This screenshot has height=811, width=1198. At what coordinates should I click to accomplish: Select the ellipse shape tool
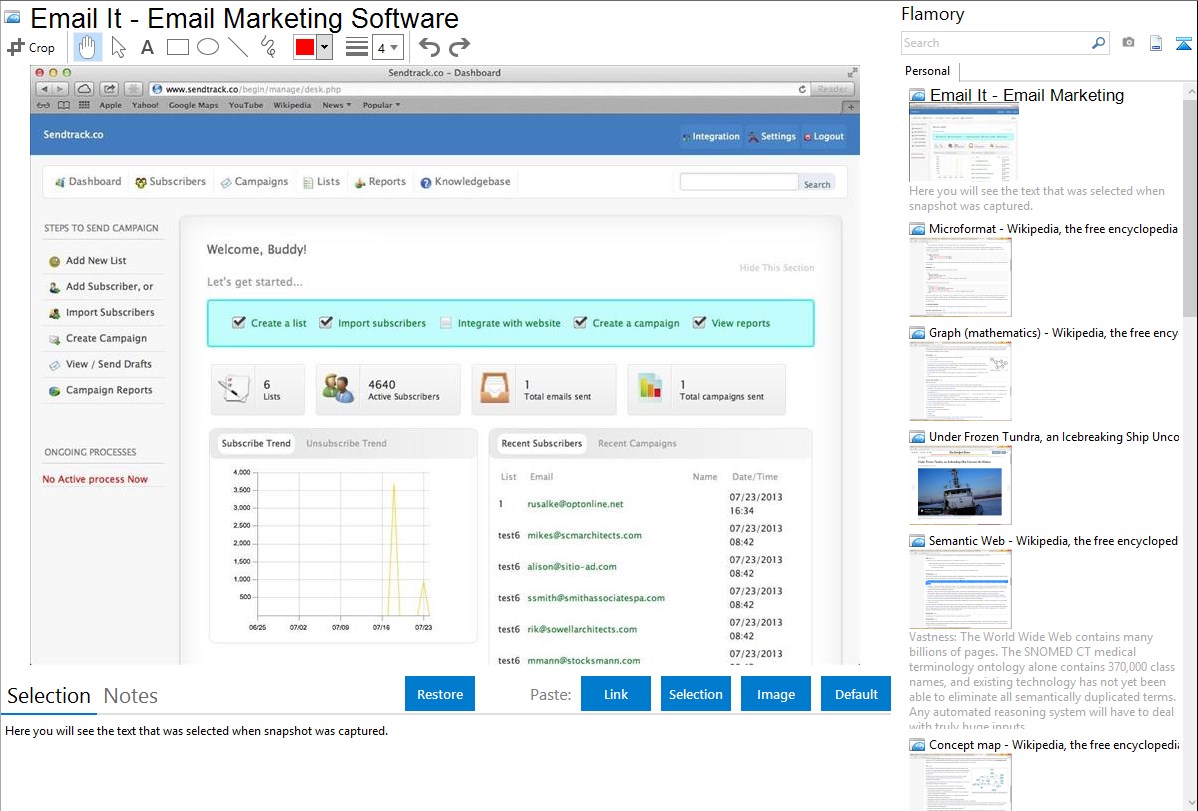(x=208, y=47)
